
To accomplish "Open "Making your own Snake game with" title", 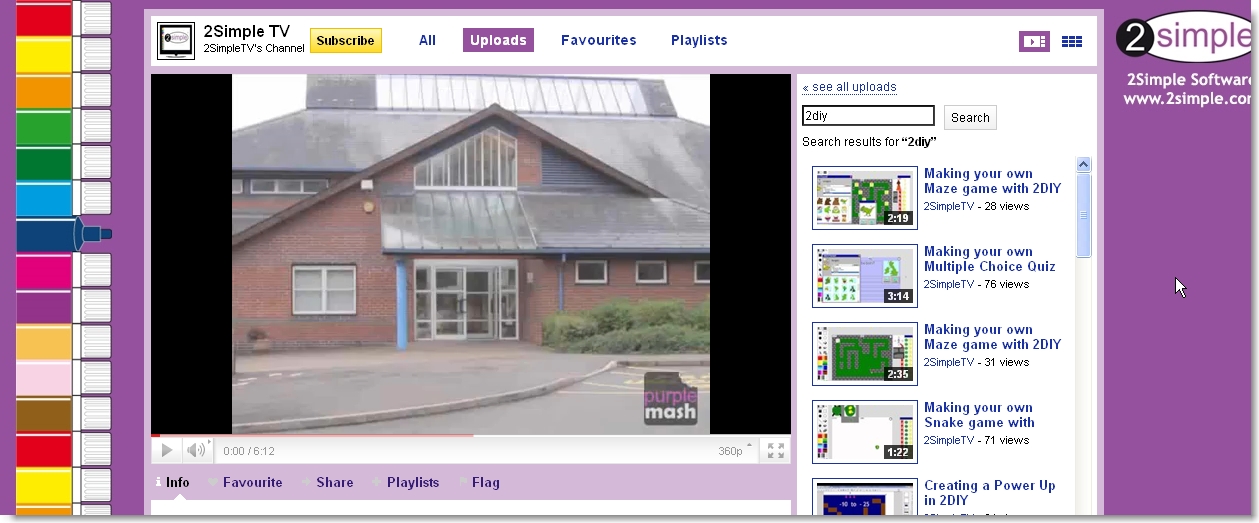I will (979, 415).
